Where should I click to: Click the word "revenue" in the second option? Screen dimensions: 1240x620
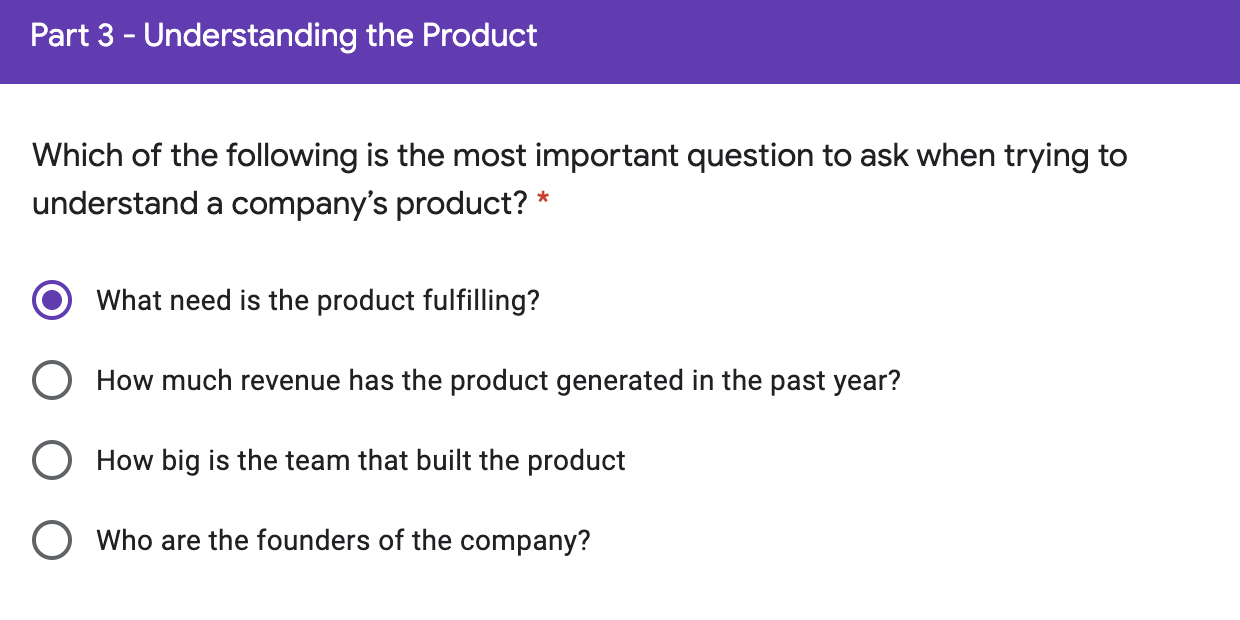[x=293, y=381]
